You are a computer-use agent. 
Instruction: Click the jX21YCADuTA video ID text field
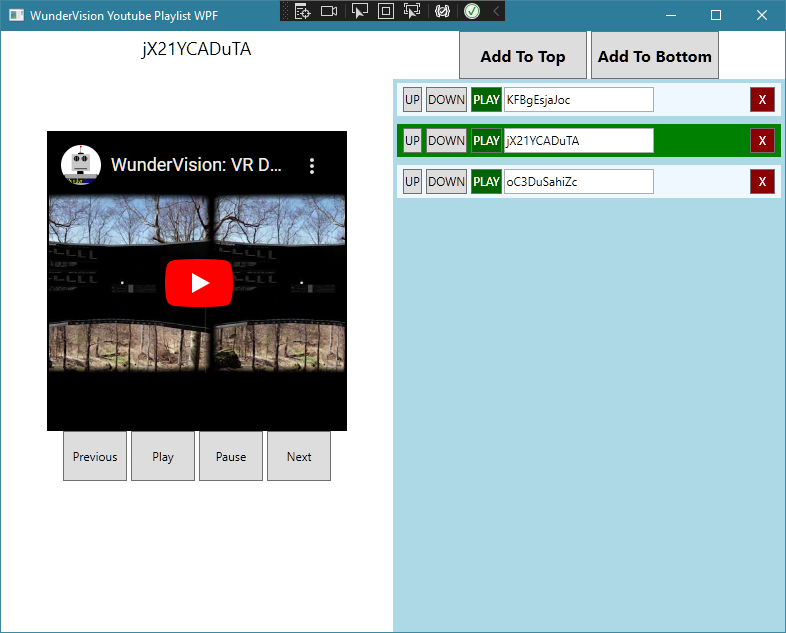pyautogui.click(x=579, y=140)
